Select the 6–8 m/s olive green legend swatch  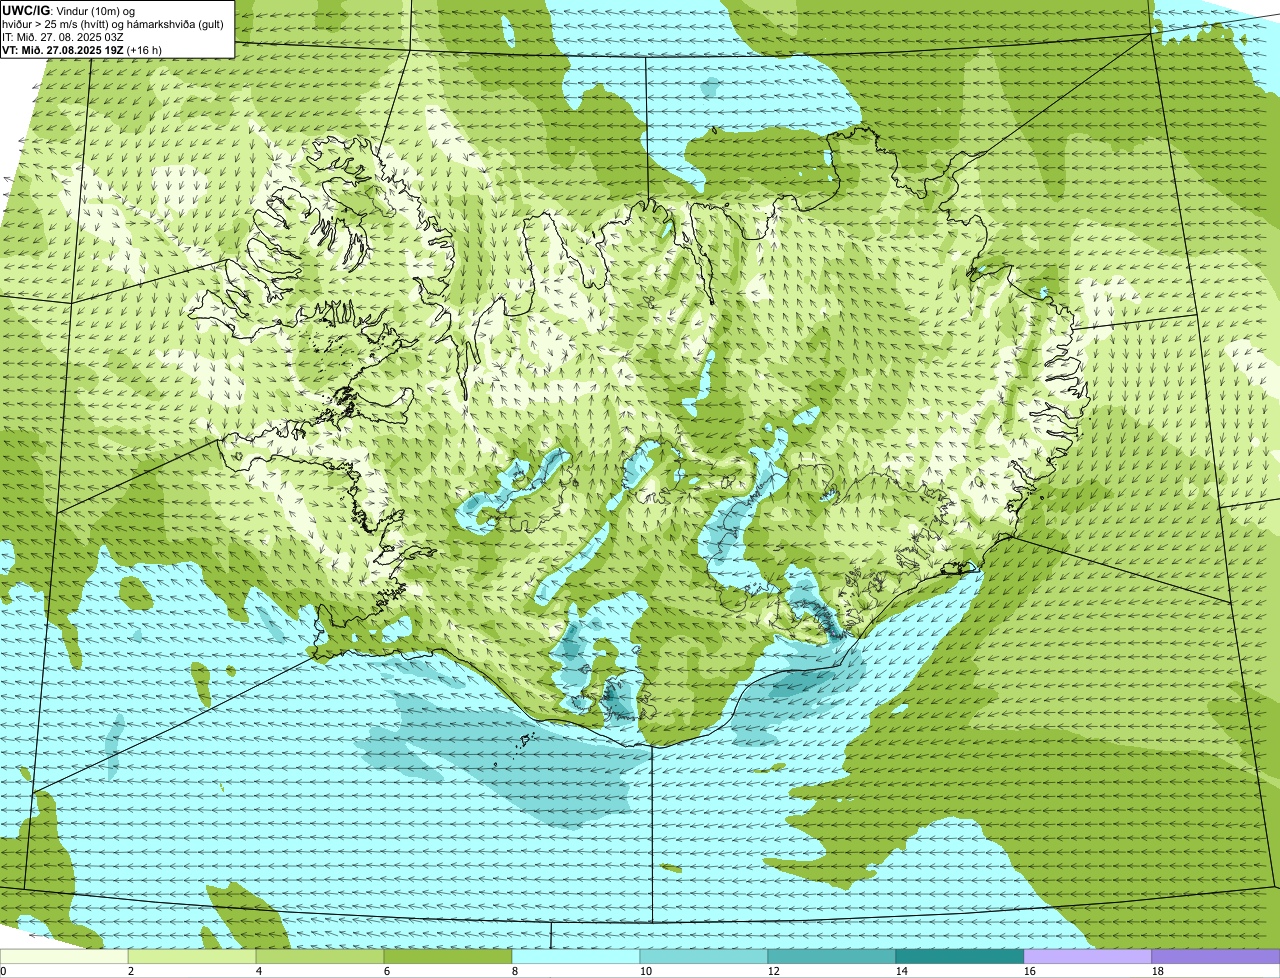click(448, 957)
